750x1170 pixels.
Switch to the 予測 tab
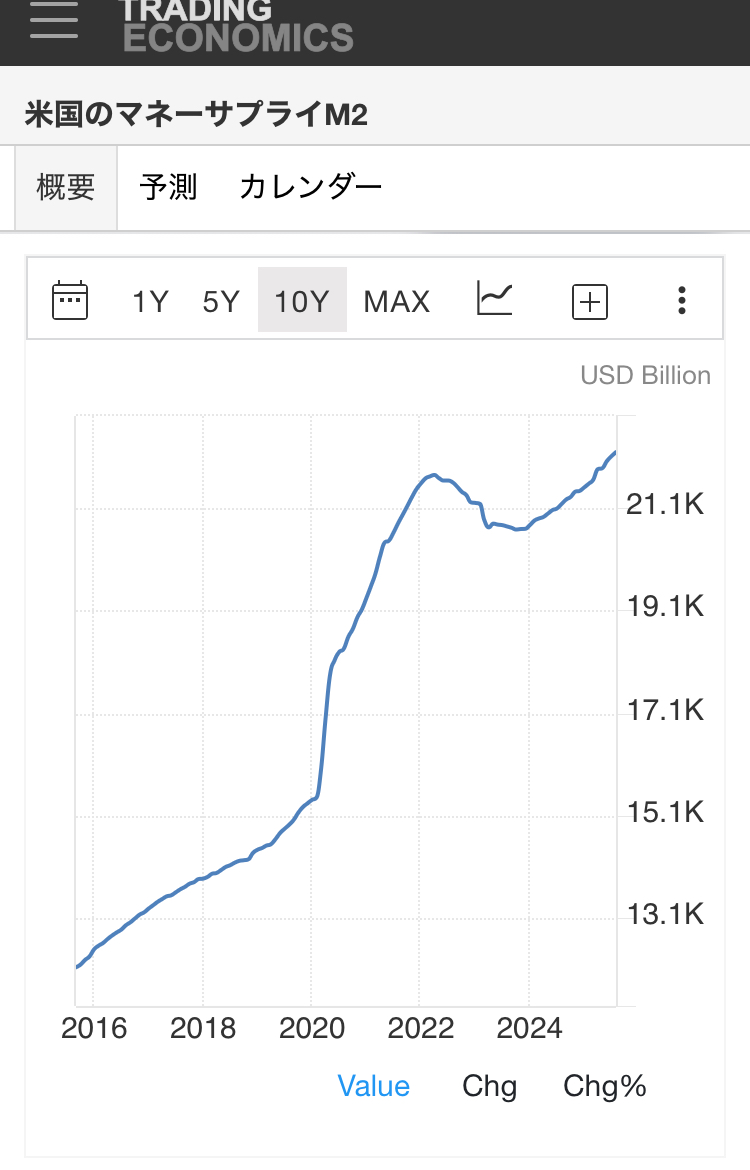coord(168,187)
